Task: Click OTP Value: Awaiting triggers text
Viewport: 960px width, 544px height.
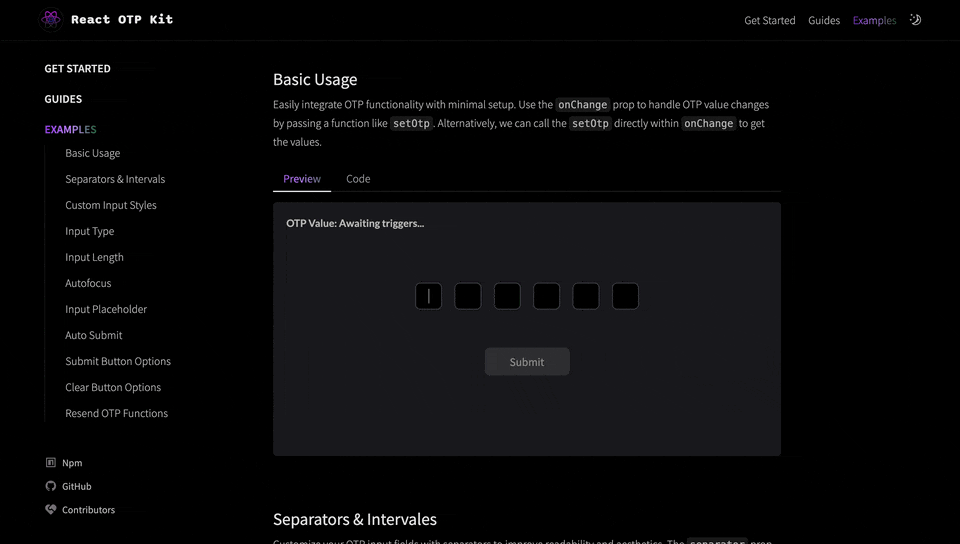Action: click(x=355, y=223)
